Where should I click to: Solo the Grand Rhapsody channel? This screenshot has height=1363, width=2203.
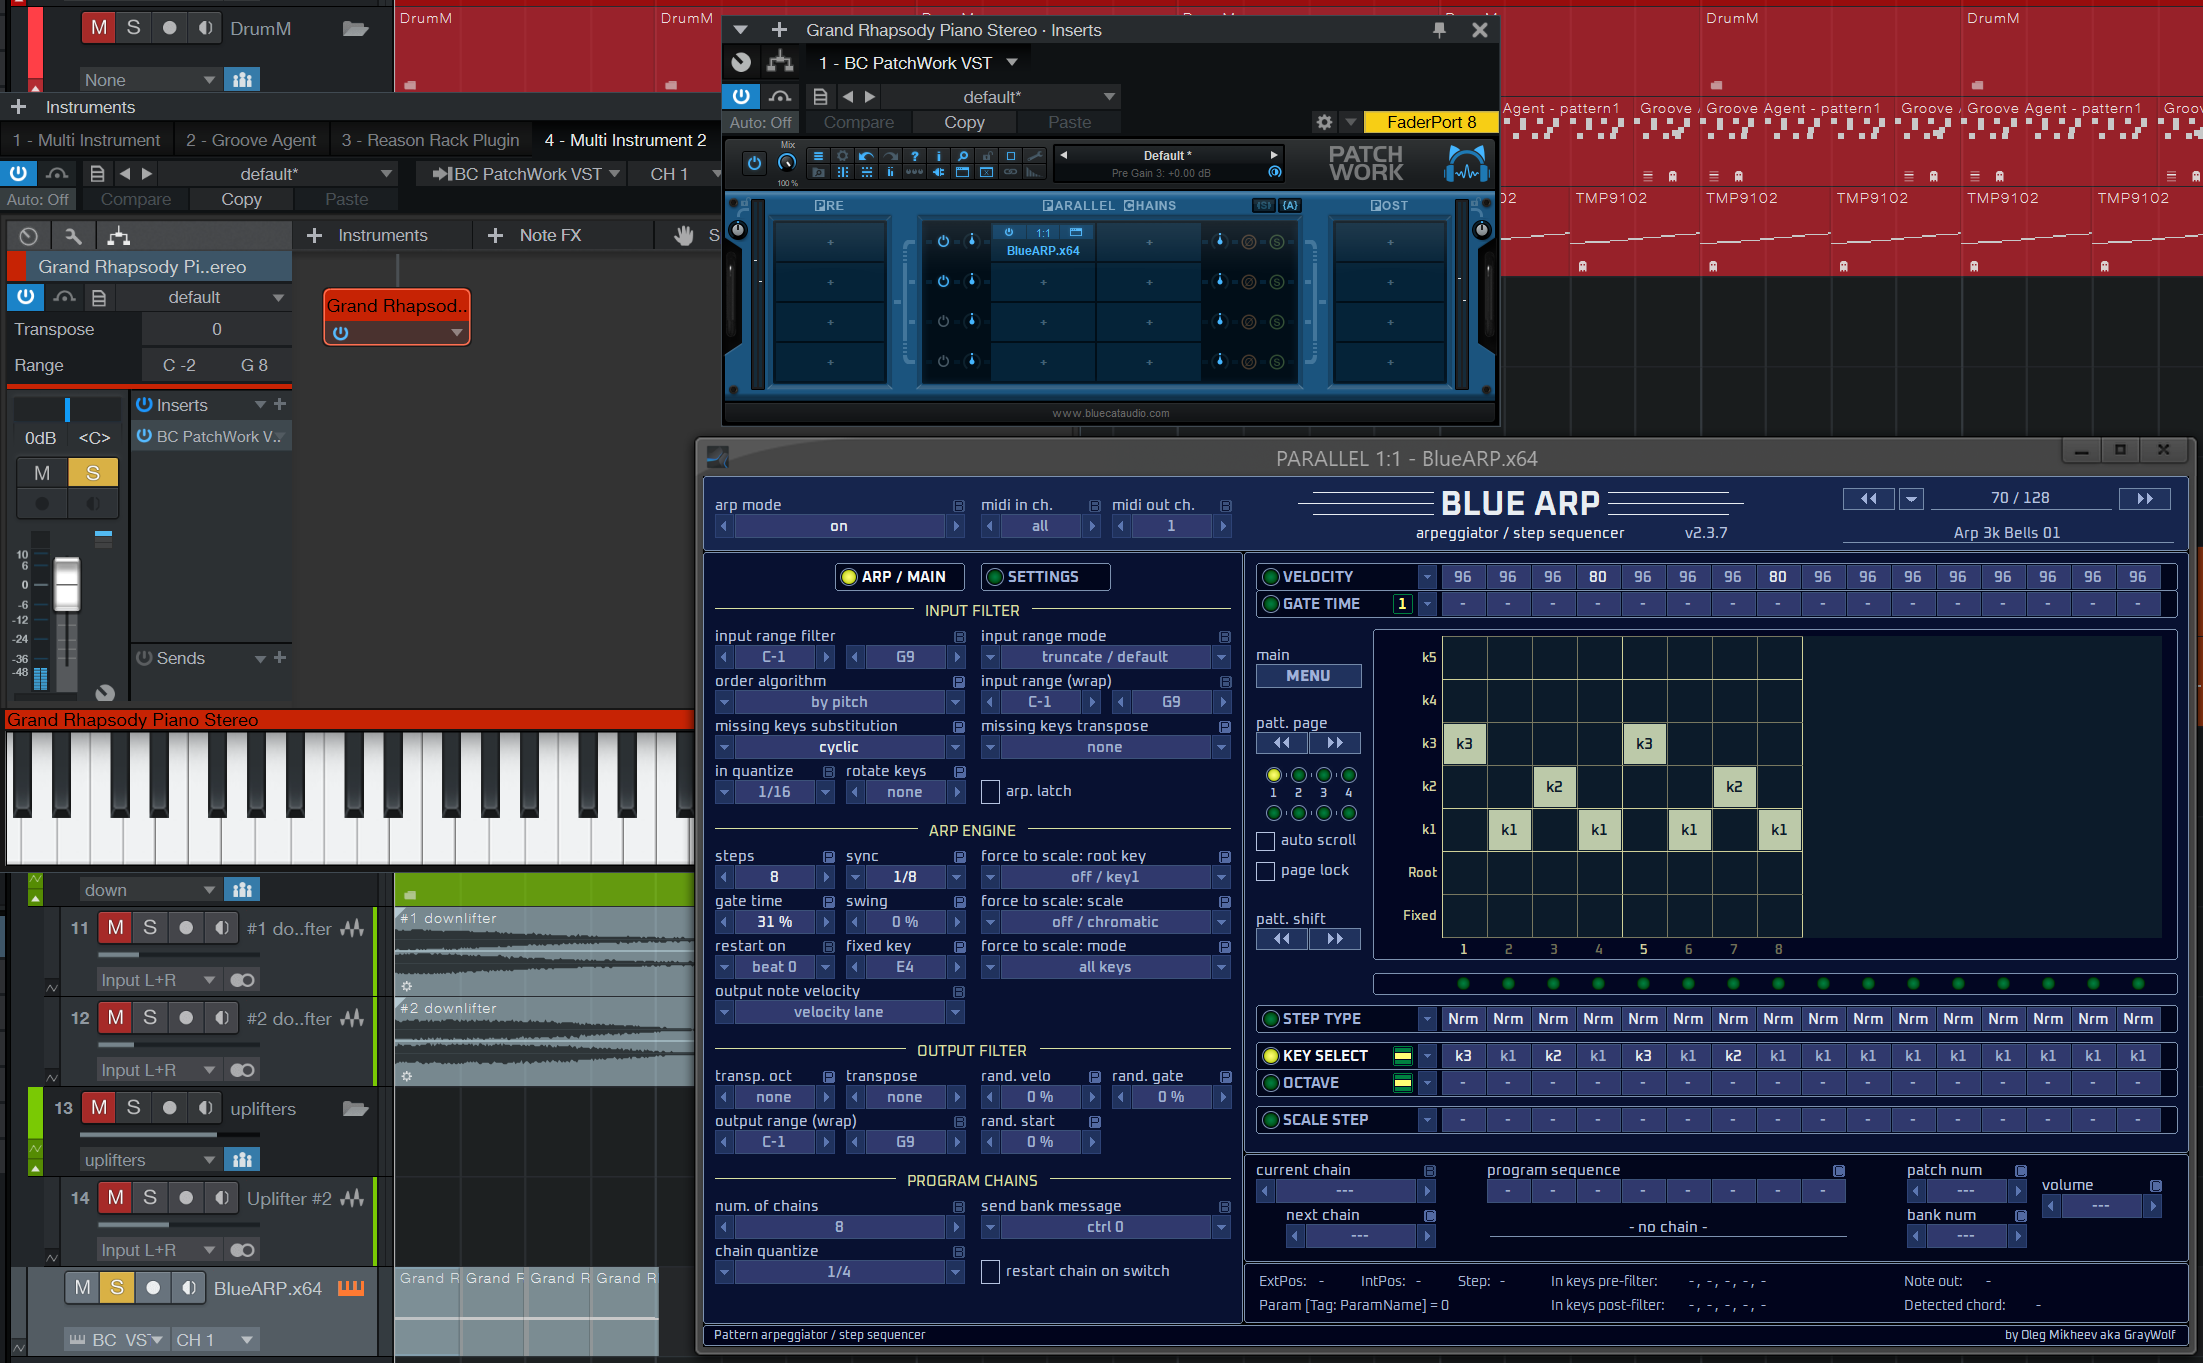(93, 473)
